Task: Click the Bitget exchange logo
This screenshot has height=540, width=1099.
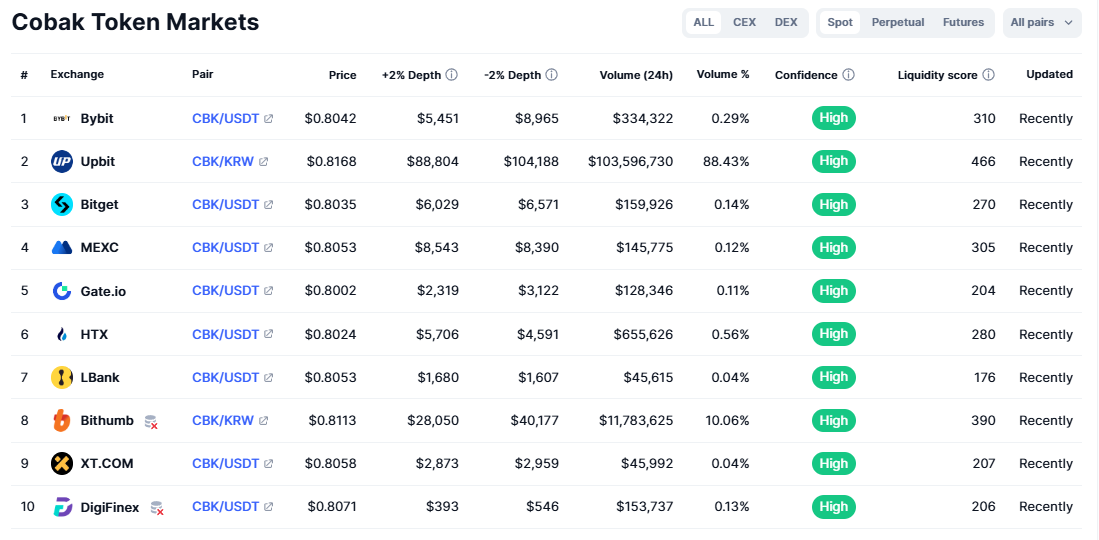Action: 62,205
